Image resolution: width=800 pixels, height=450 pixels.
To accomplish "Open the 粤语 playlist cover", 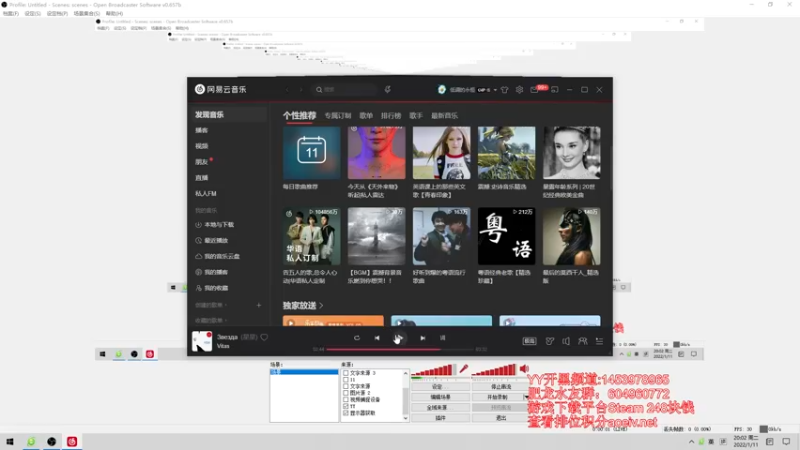I will point(507,236).
